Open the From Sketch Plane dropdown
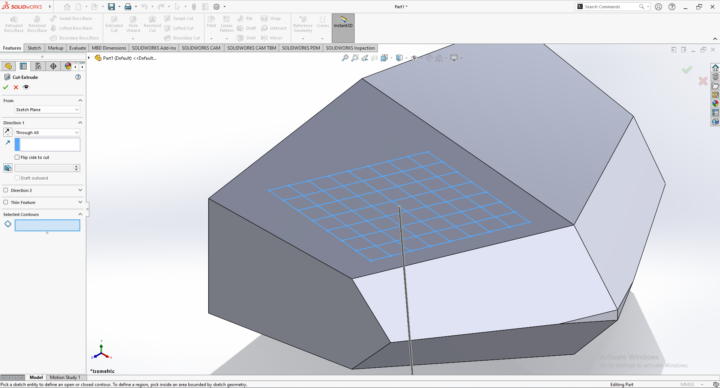 [47, 110]
